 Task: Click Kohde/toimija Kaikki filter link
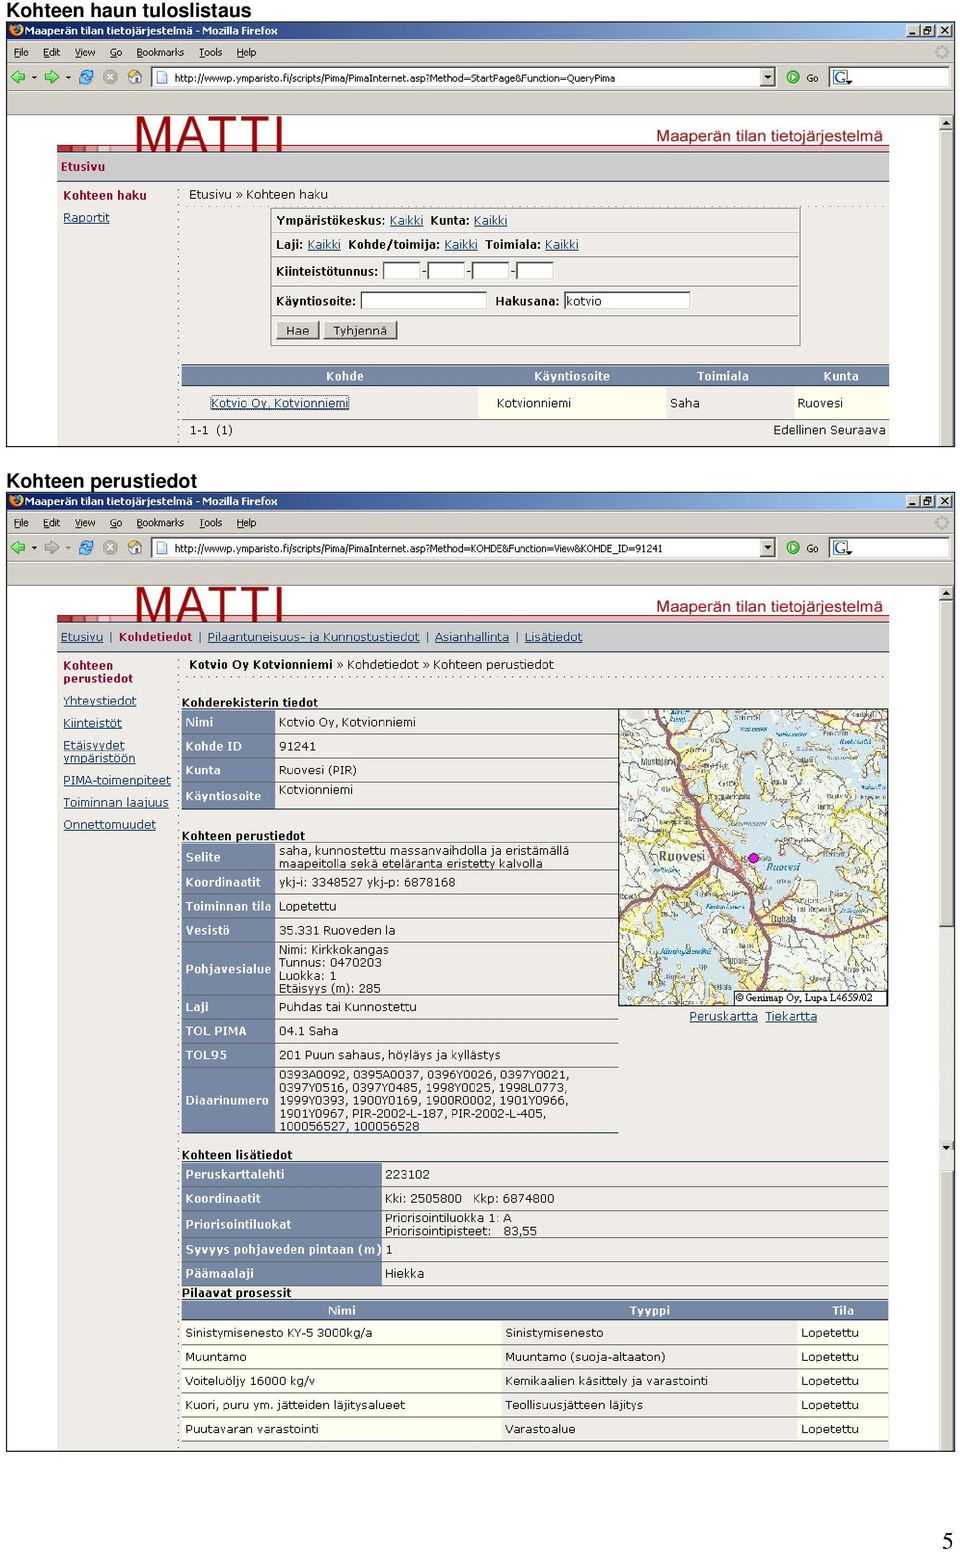tap(461, 244)
